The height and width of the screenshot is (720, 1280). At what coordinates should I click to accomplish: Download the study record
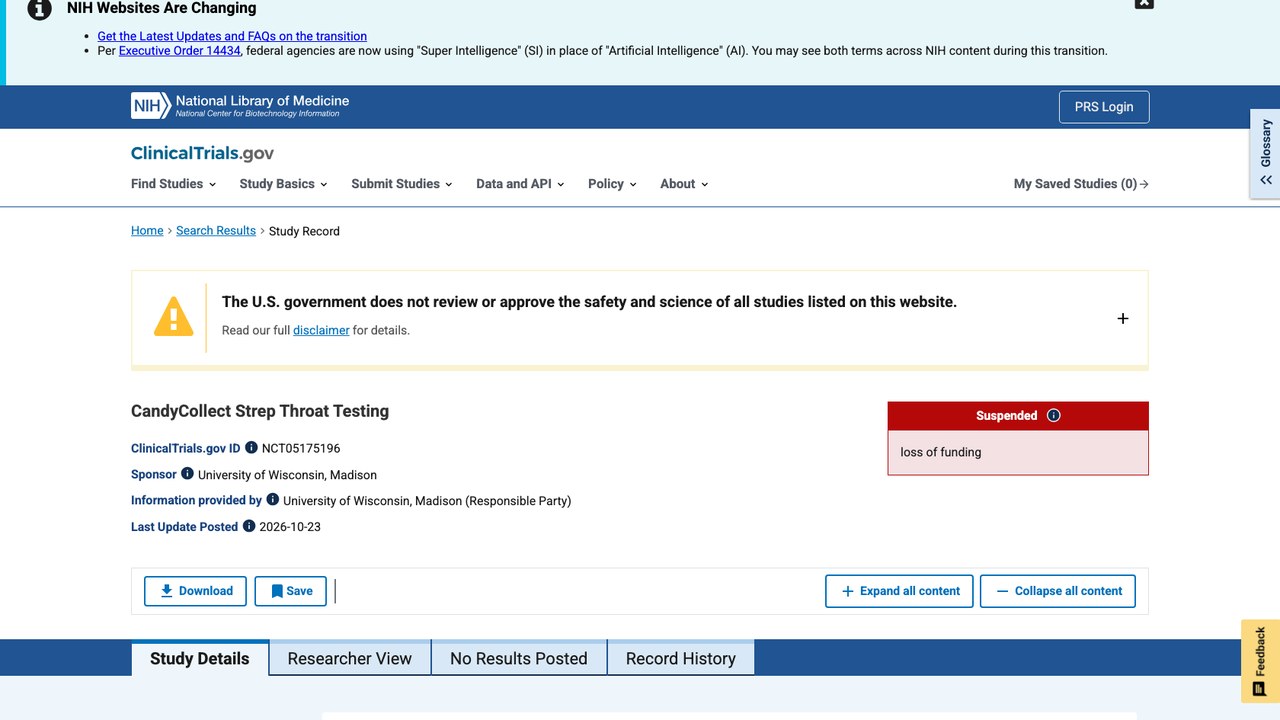pyautogui.click(x=196, y=591)
